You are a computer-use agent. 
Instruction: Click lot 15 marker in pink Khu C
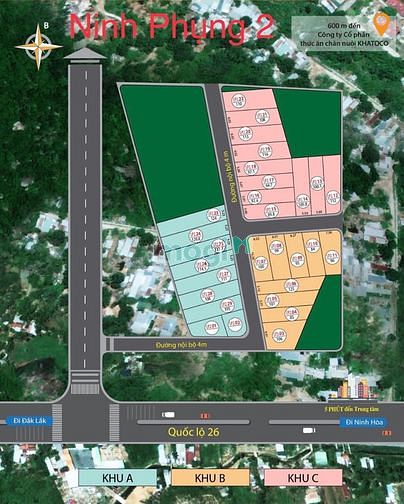pos(271,211)
